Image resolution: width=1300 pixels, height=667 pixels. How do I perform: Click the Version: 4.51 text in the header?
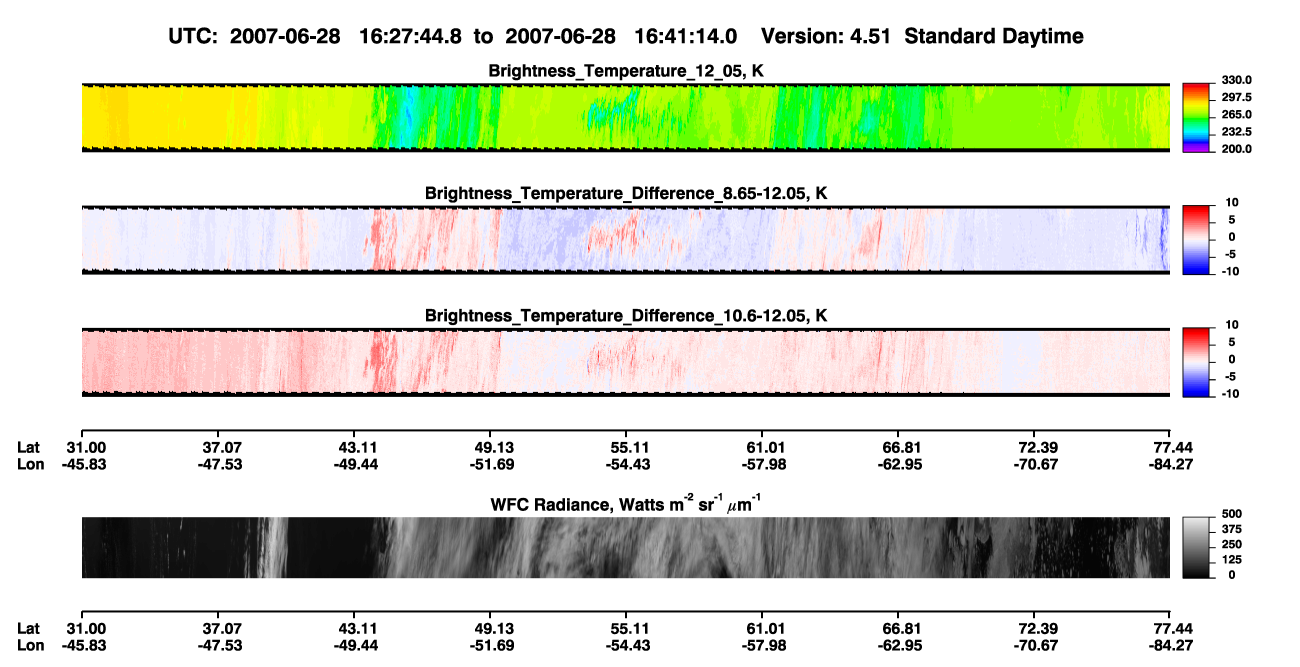pos(826,37)
